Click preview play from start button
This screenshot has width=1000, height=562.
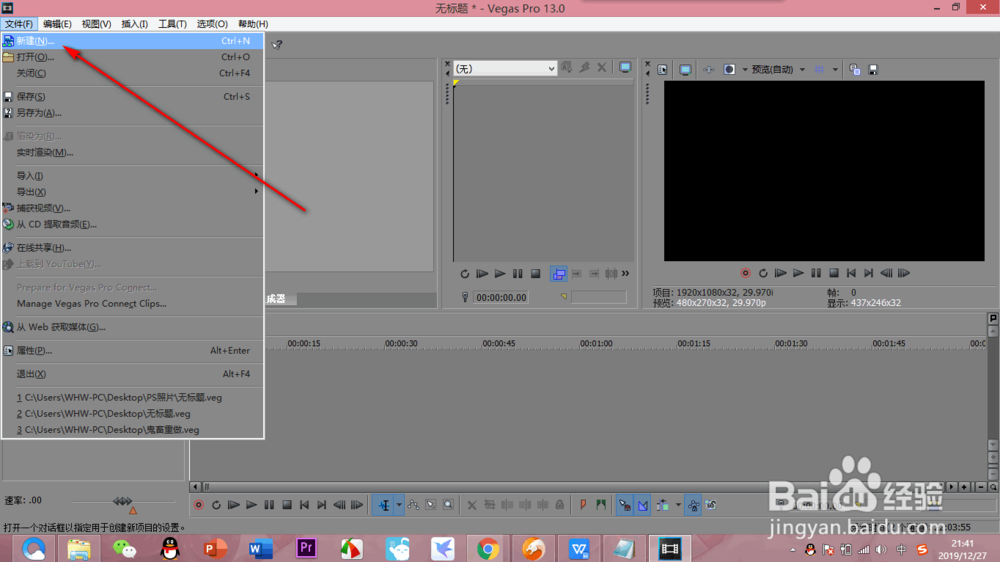click(780, 273)
